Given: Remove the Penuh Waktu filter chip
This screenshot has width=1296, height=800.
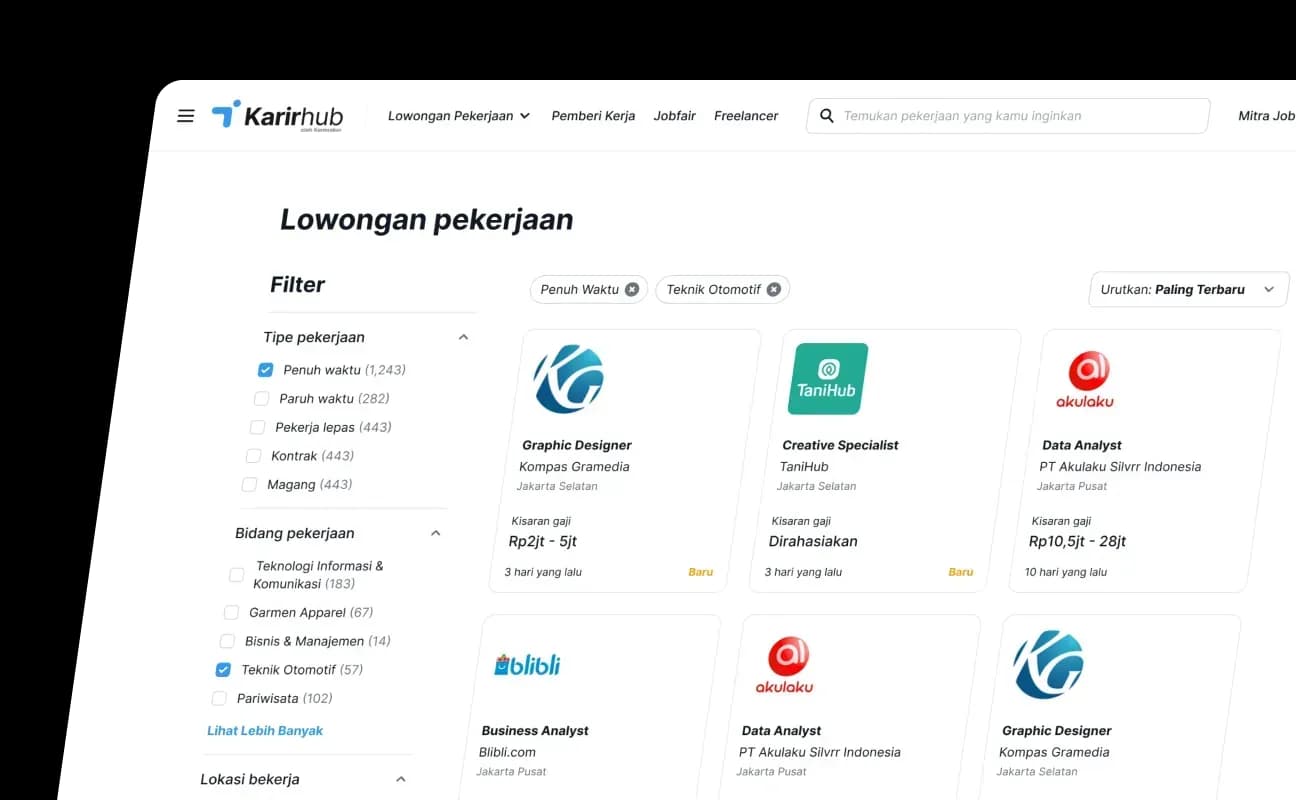Looking at the screenshot, I should click(x=632, y=289).
